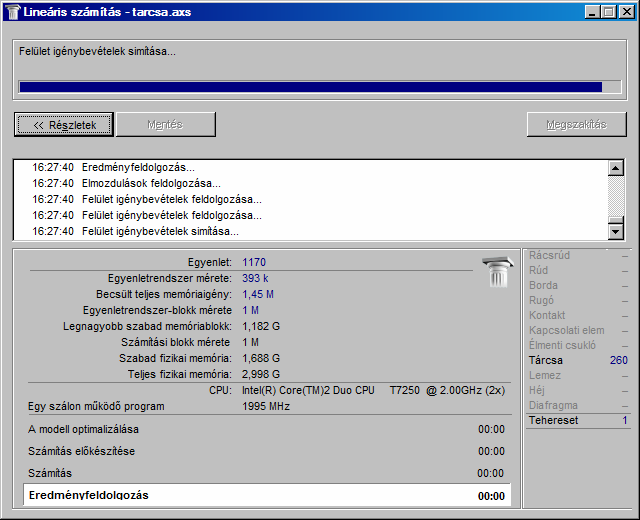The image size is (640, 520).
Task: Click the log scroll down arrow
Action: [616, 232]
